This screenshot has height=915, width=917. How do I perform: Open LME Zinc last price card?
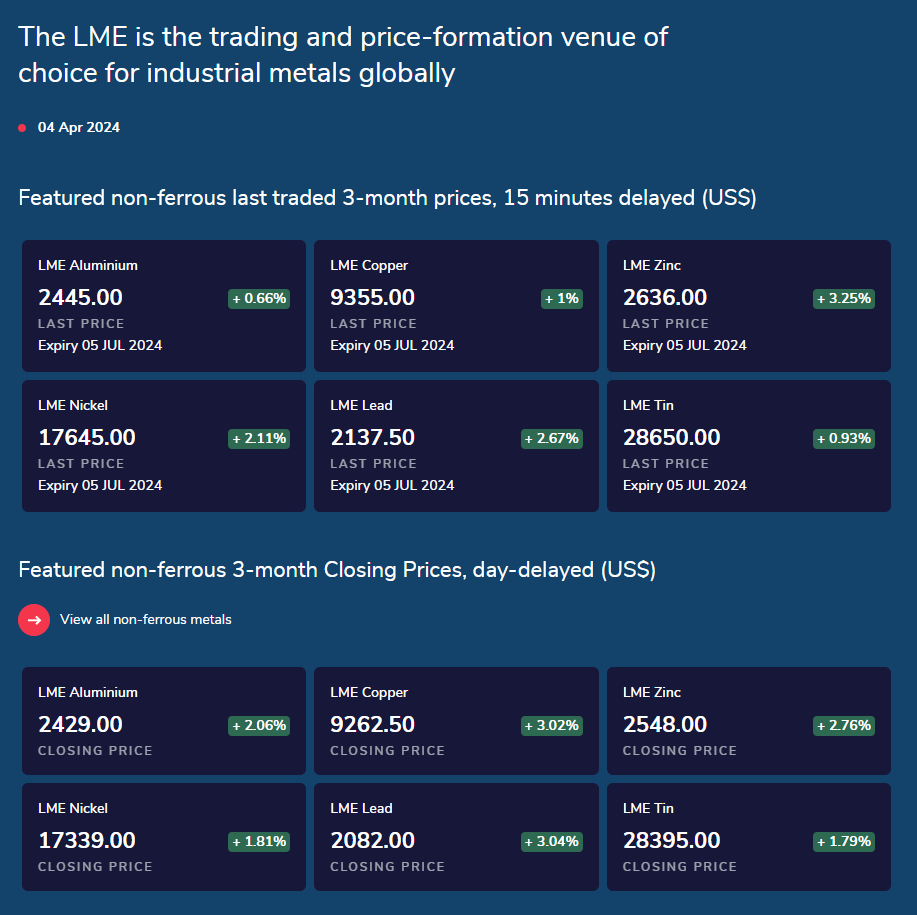click(x=749, y=306)
